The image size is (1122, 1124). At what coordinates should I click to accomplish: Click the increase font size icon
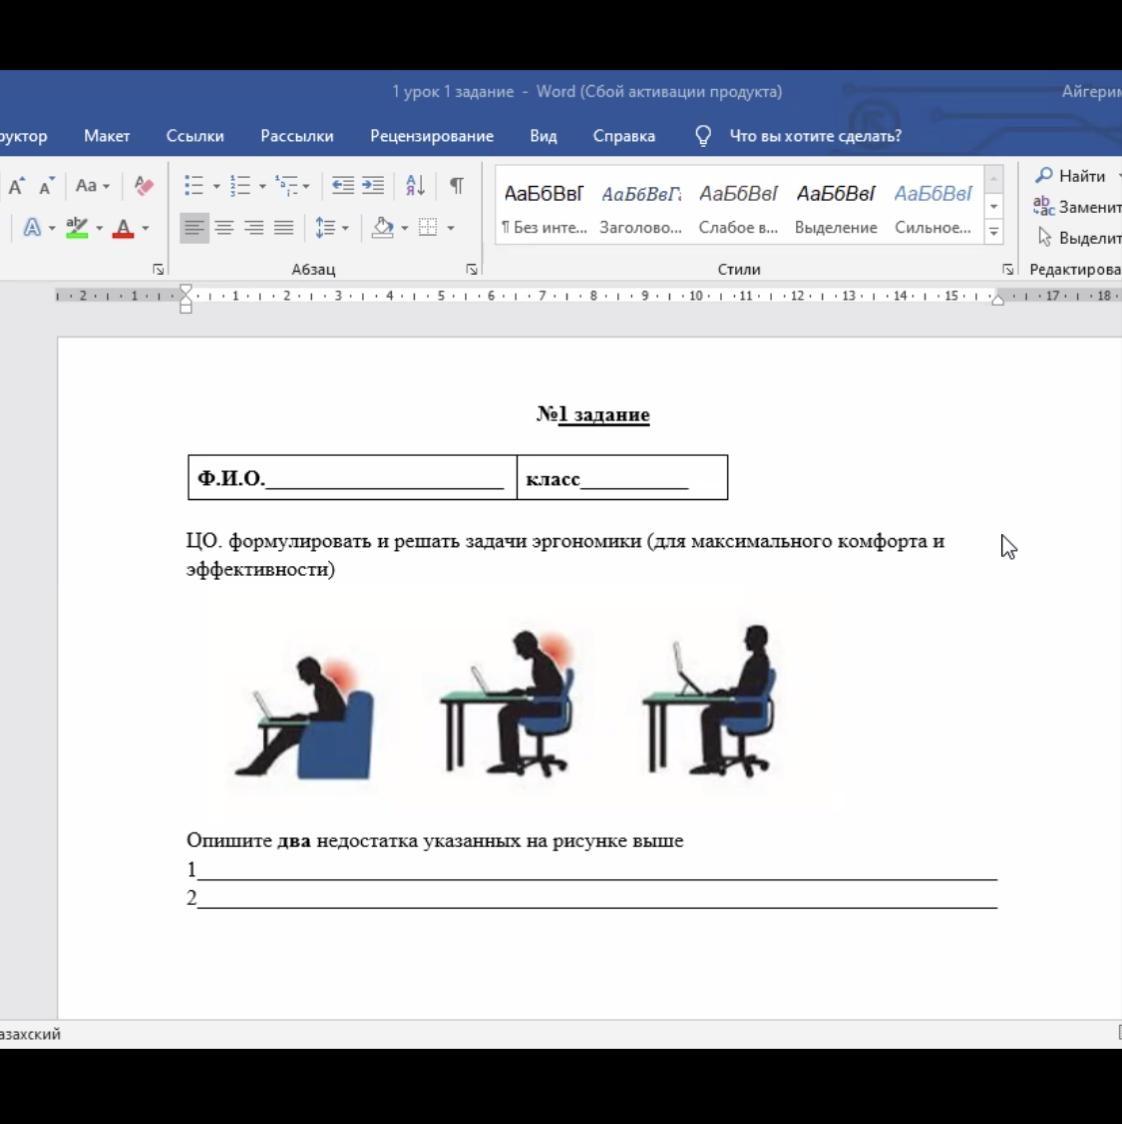(16, 186)
